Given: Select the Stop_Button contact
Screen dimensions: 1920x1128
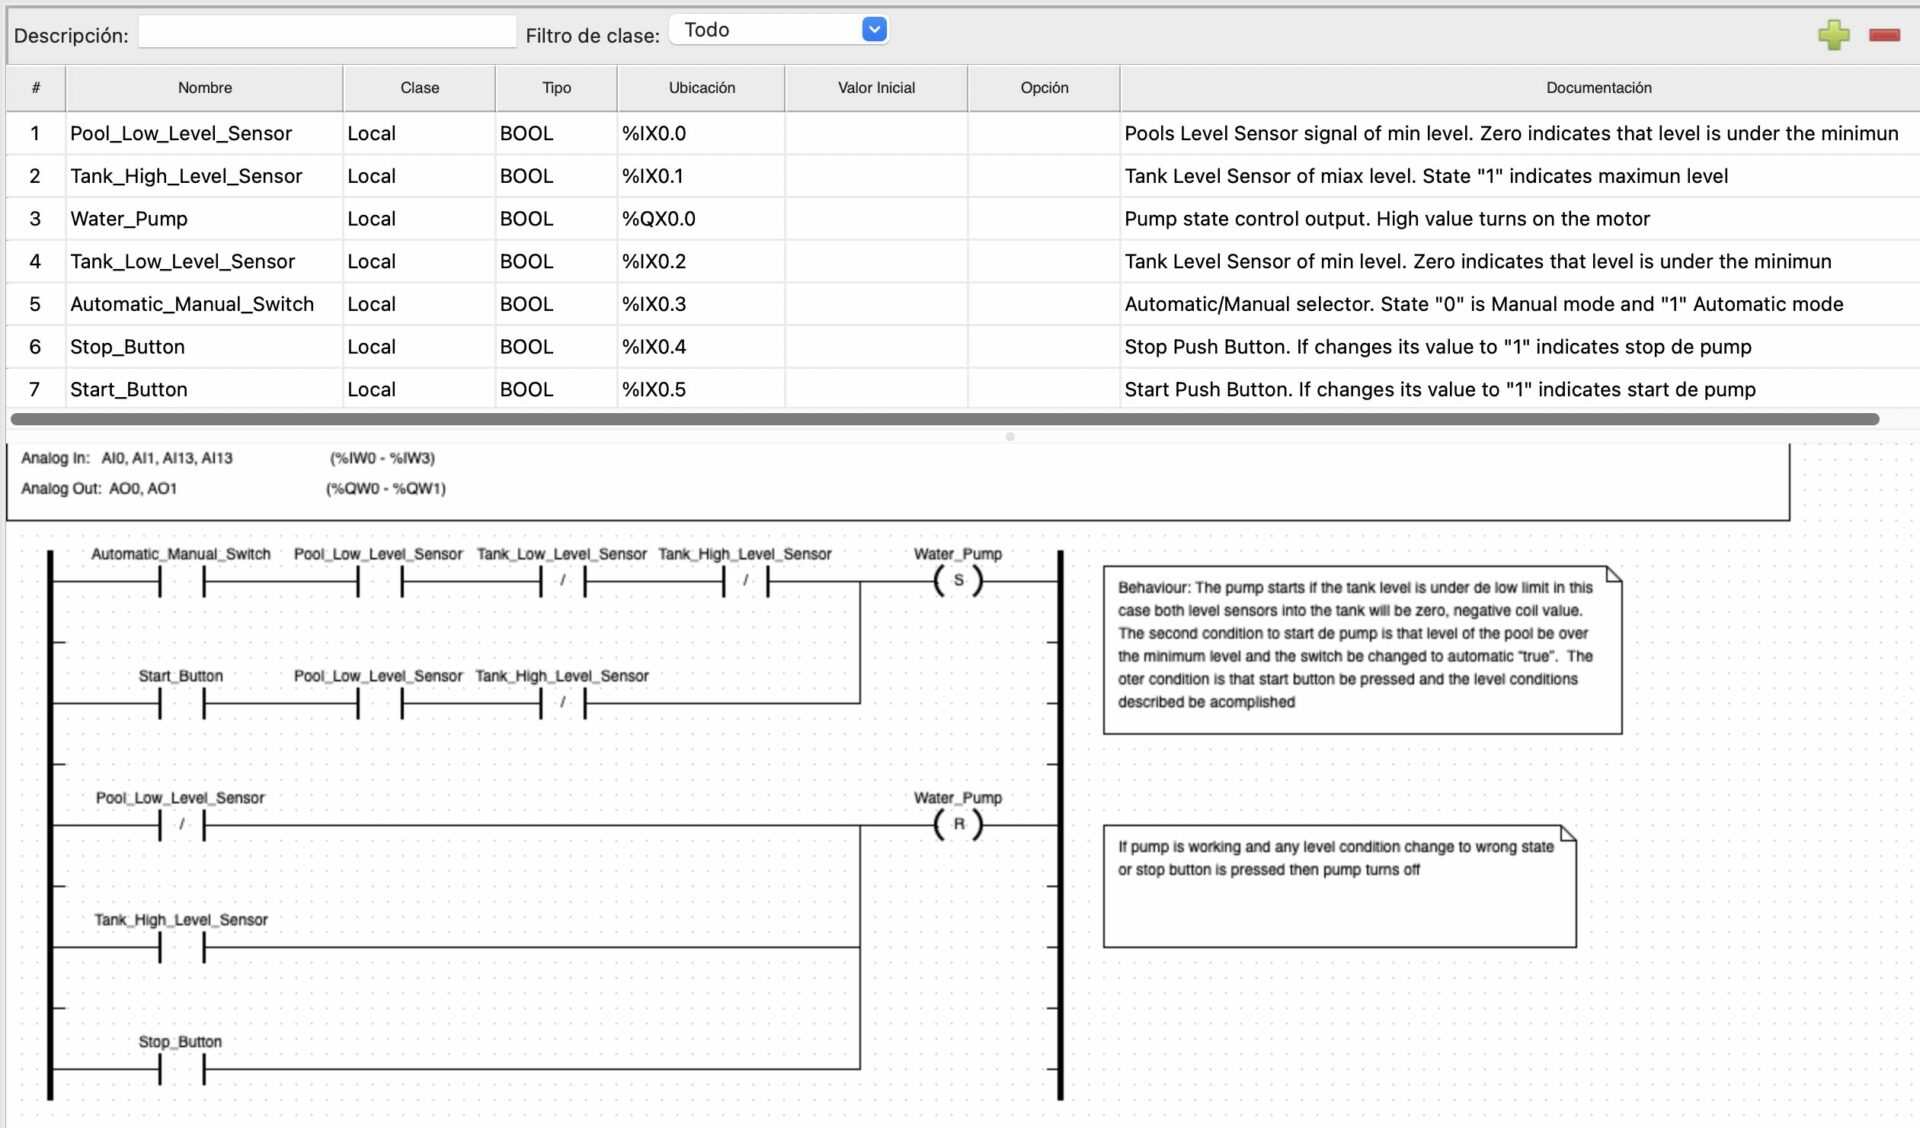Looking at the screenshot, I should coord(180,1067).
